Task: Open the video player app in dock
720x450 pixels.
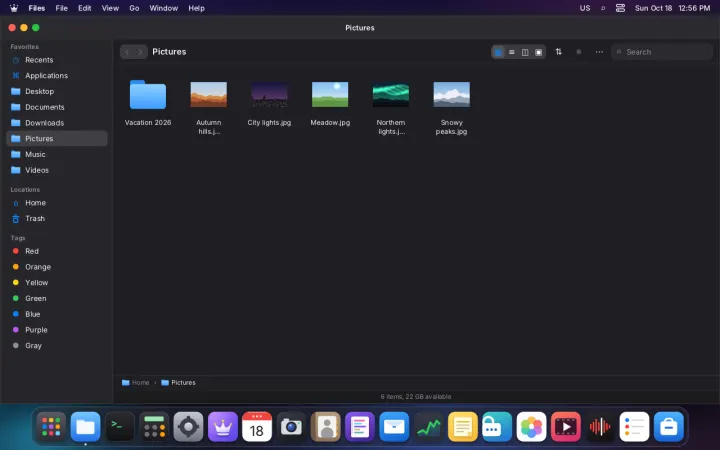Action: click(x=565, y=427)
